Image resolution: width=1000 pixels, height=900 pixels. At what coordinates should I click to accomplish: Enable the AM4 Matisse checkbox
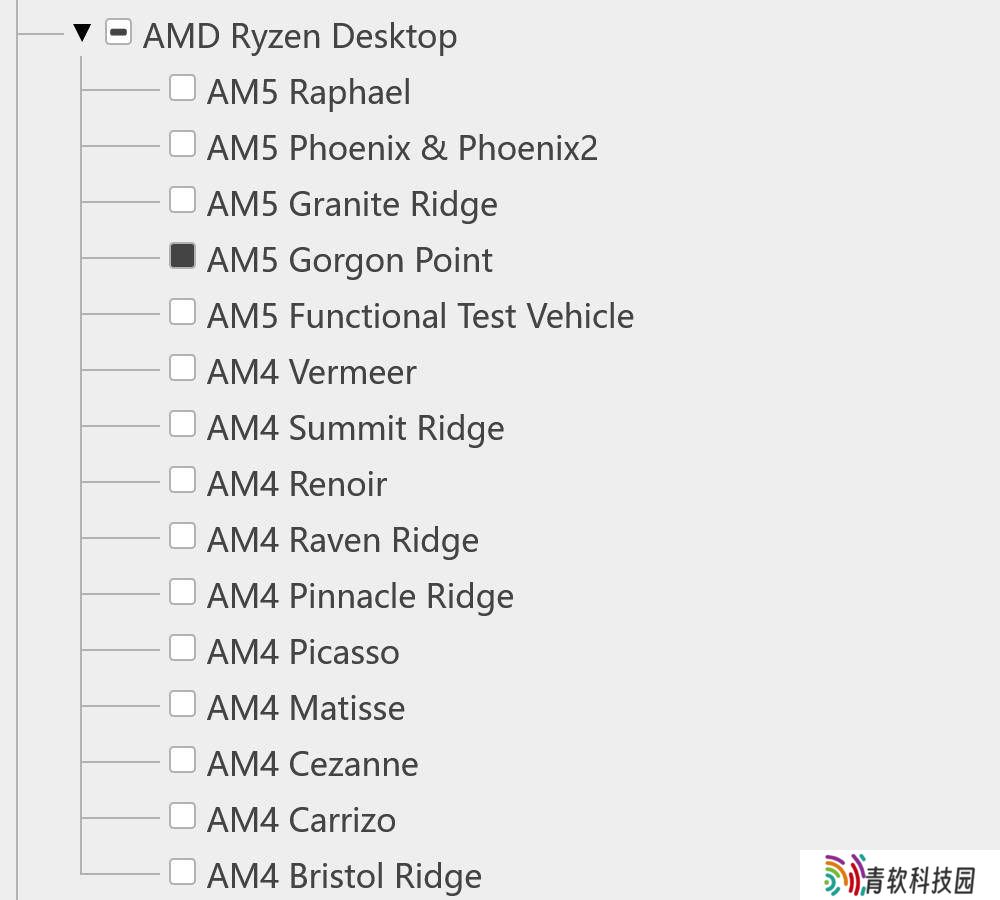pyautogui.click(x=182, y=704)
